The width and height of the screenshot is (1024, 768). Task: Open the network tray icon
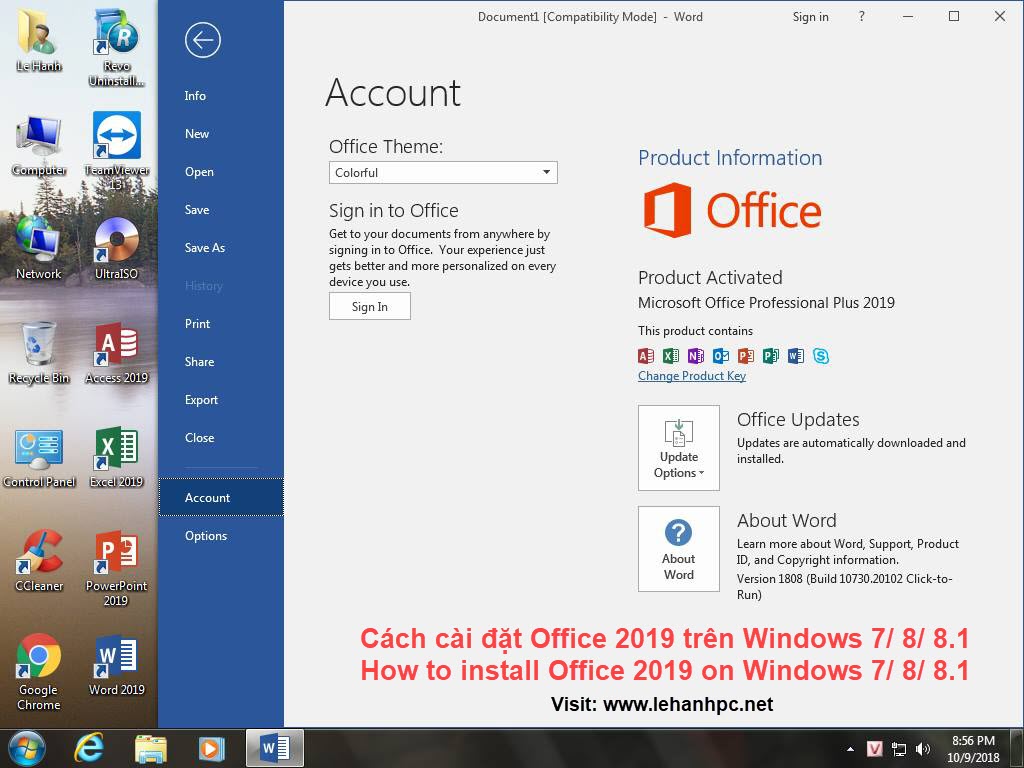tap(899, 749)
